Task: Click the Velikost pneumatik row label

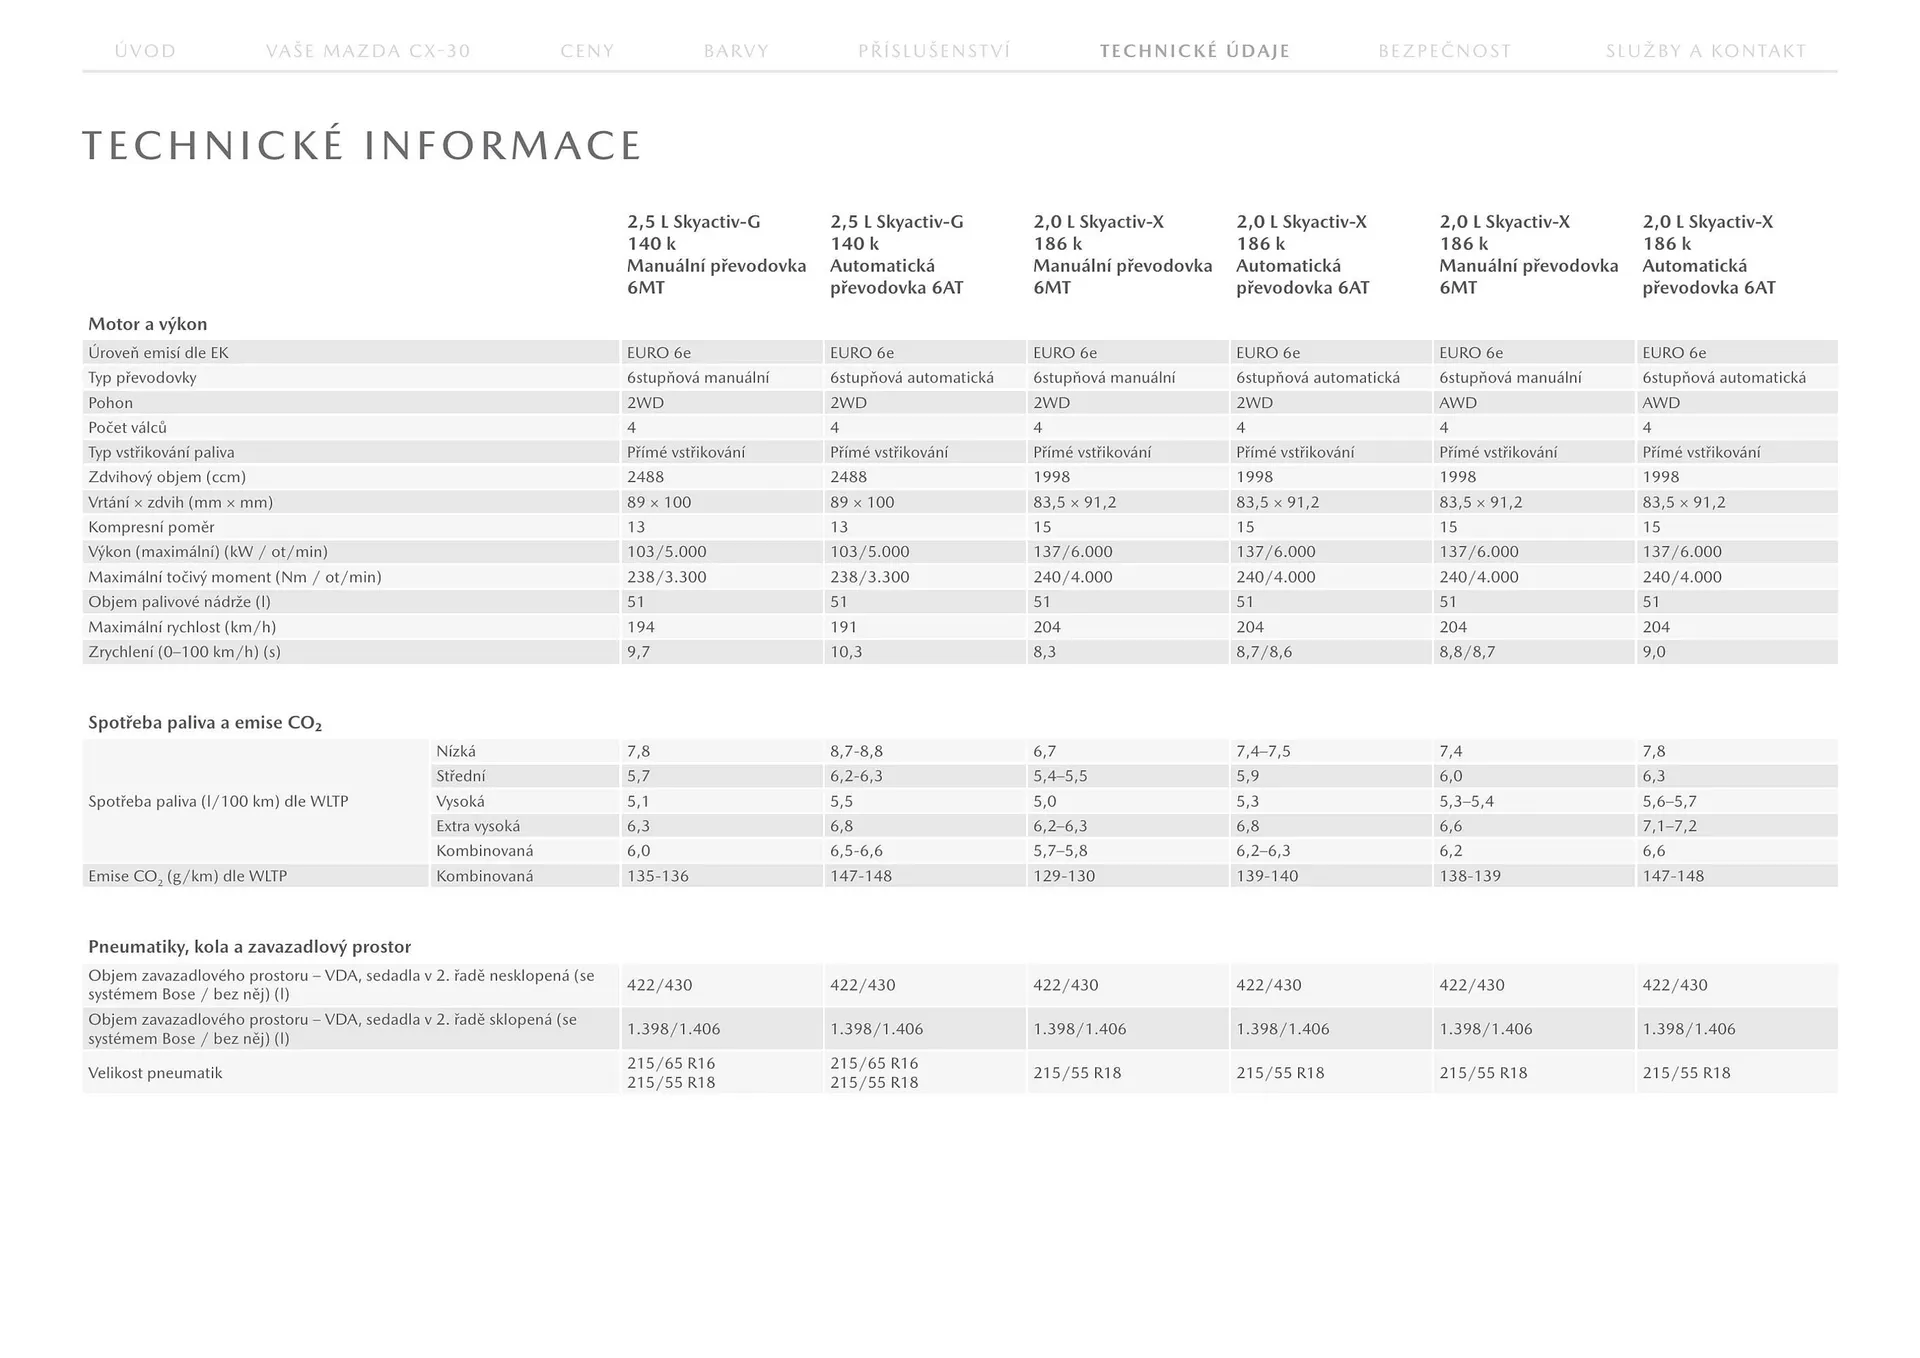Action: pyautogui.click(x=155, y=1073)
